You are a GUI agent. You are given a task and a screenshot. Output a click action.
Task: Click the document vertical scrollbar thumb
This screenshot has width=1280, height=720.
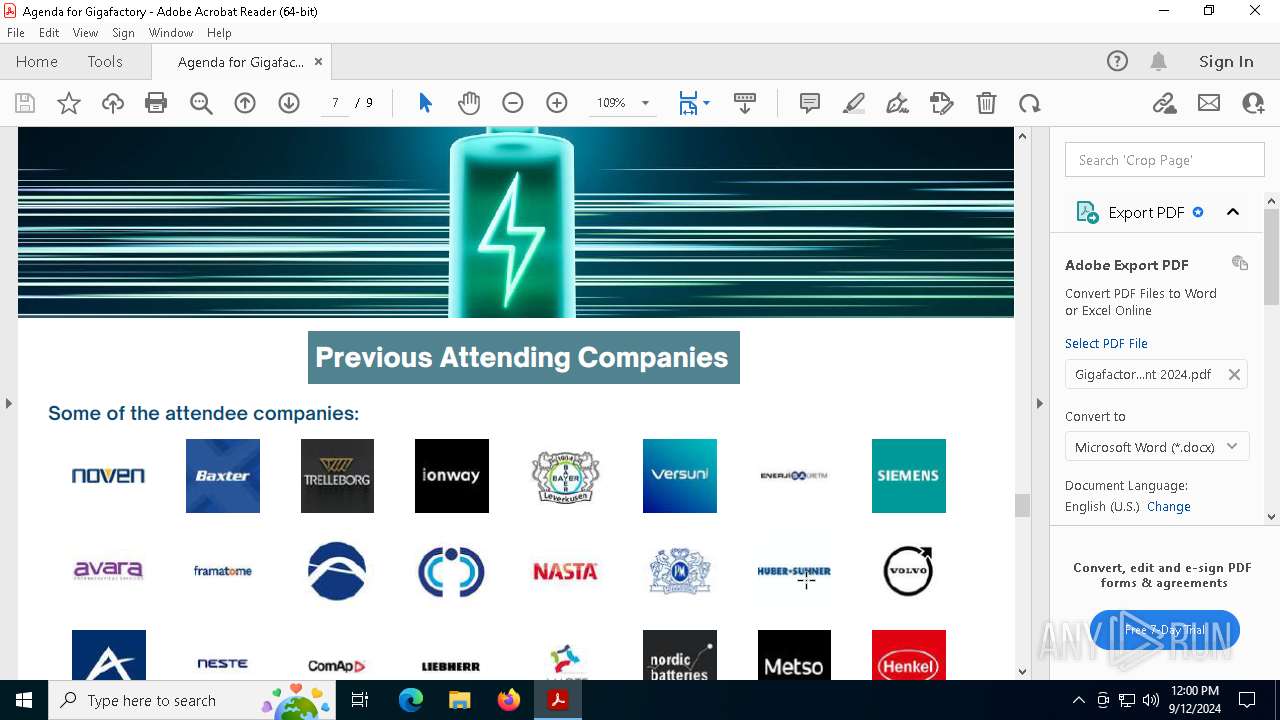pos(1022,506)
